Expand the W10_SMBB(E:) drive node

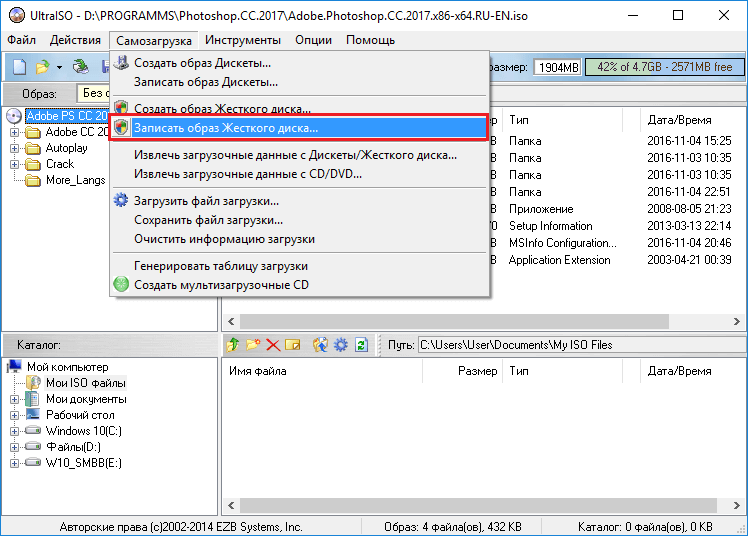click(14, 463)
